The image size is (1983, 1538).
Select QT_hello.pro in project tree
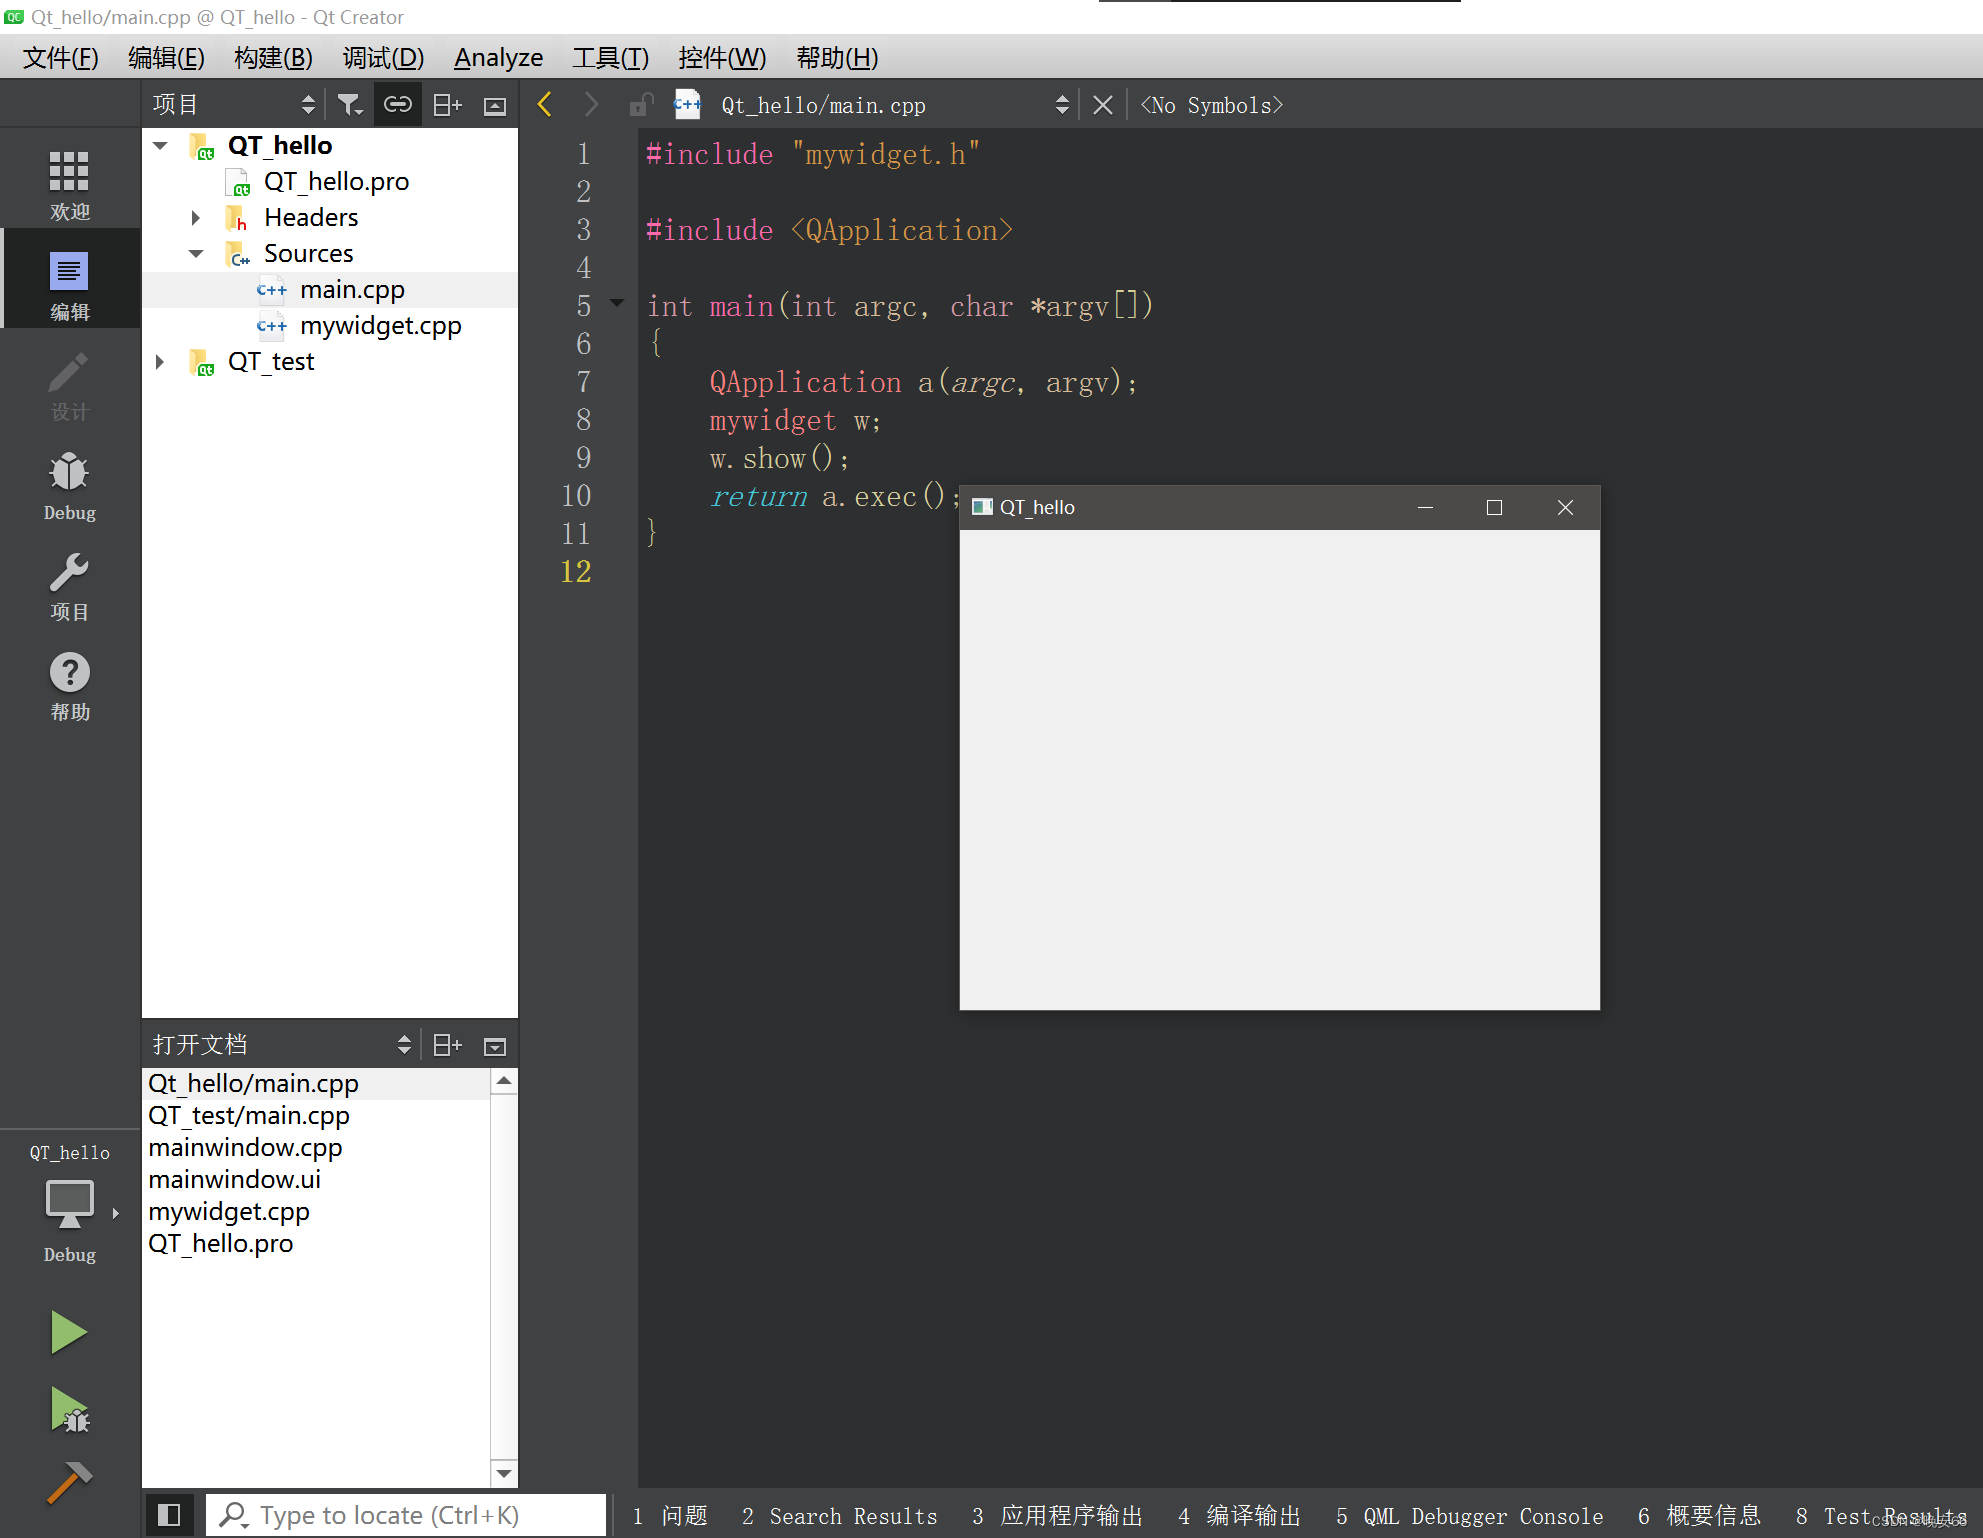[x=336, y=182]
